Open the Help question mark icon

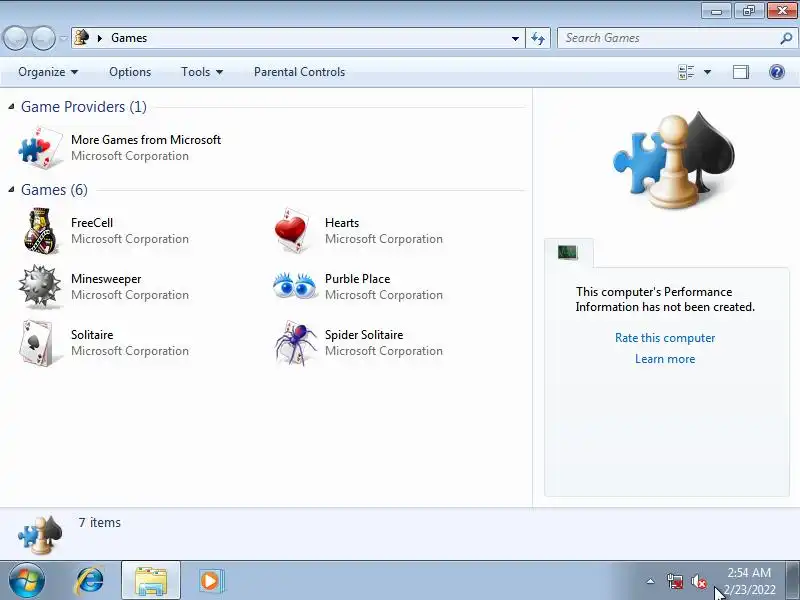777,72
